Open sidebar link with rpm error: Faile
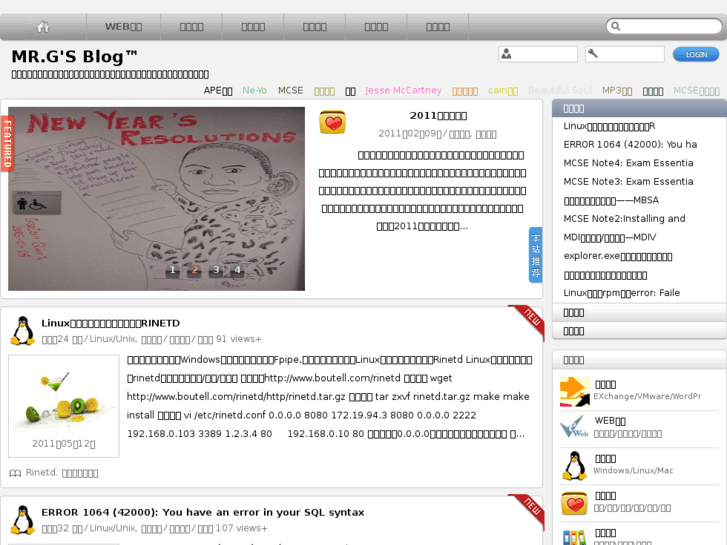This screenshot has width=727, height=545. click(621, 293)
